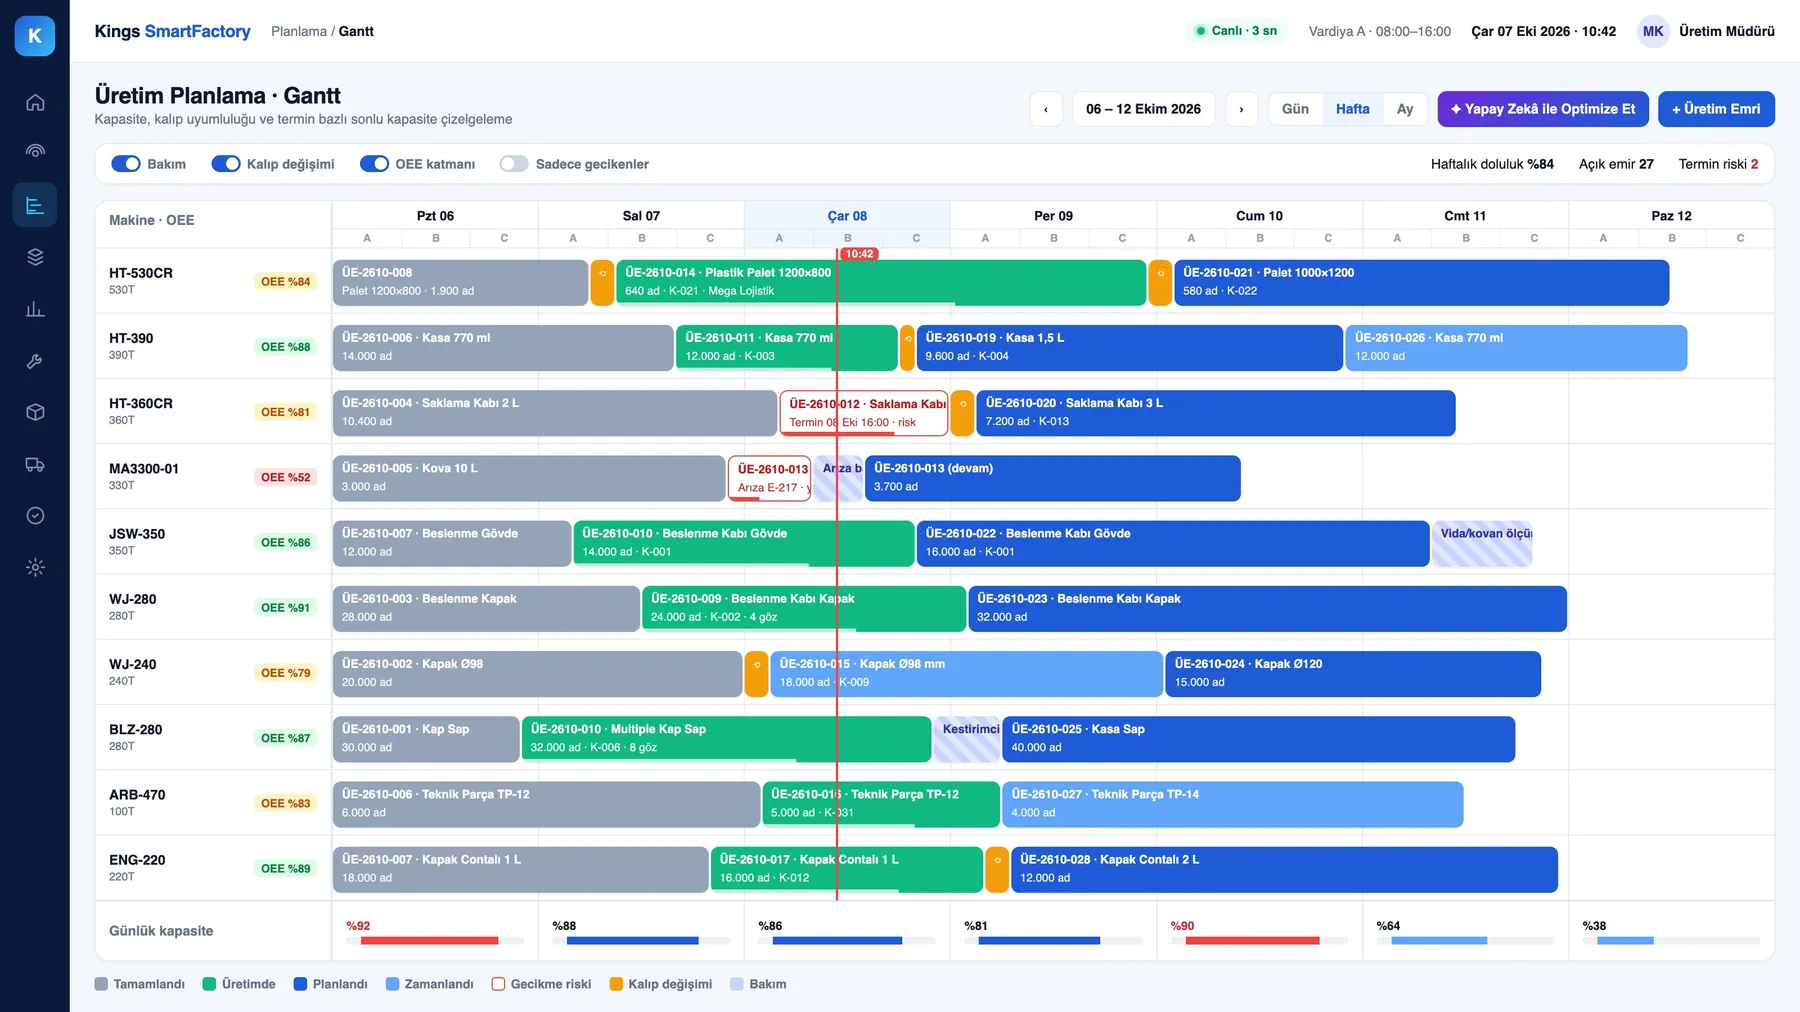Select the ÜE-2610-021 Palet 1000x1200 task bar

[1421, 282]
